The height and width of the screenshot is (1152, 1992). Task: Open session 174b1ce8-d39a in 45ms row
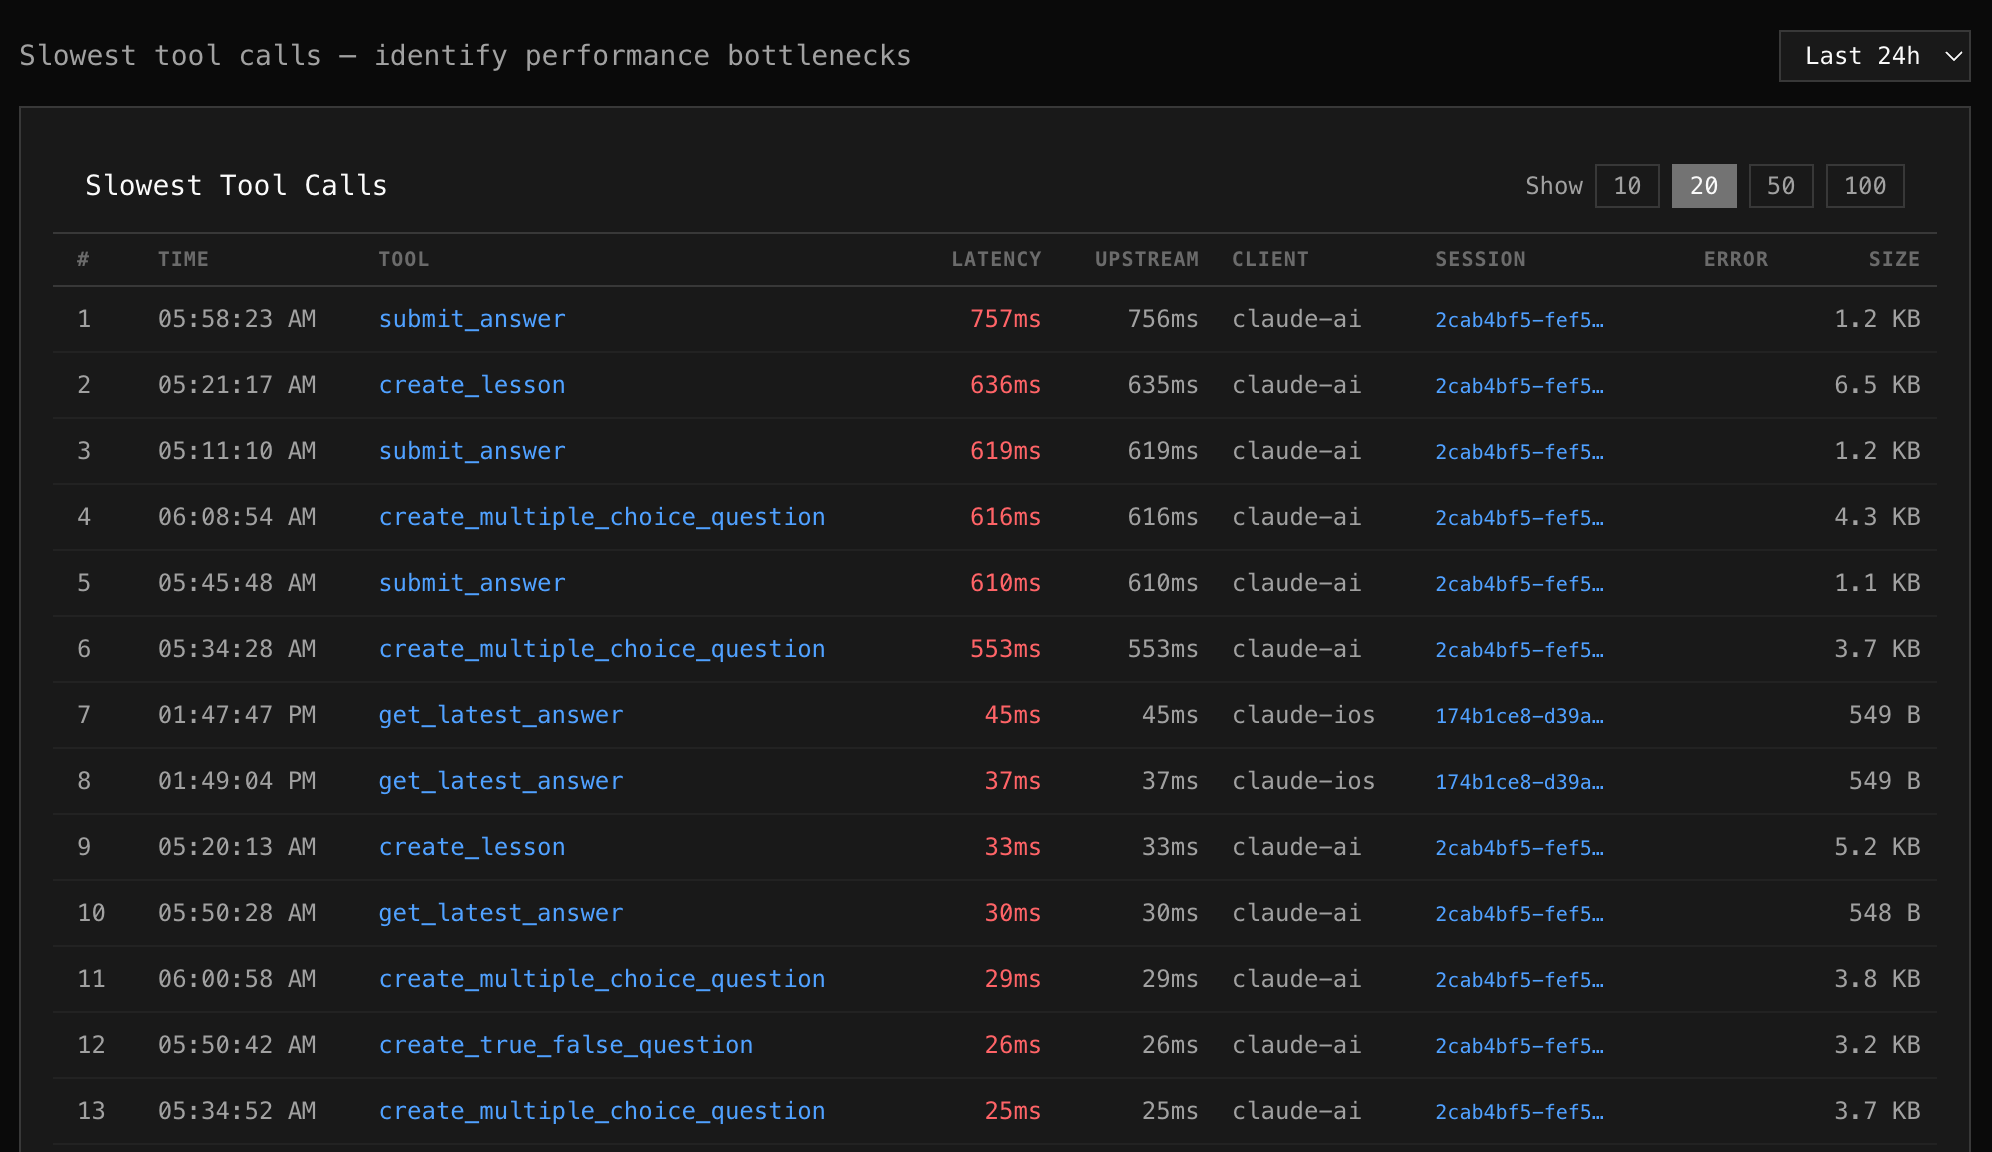1519,716
